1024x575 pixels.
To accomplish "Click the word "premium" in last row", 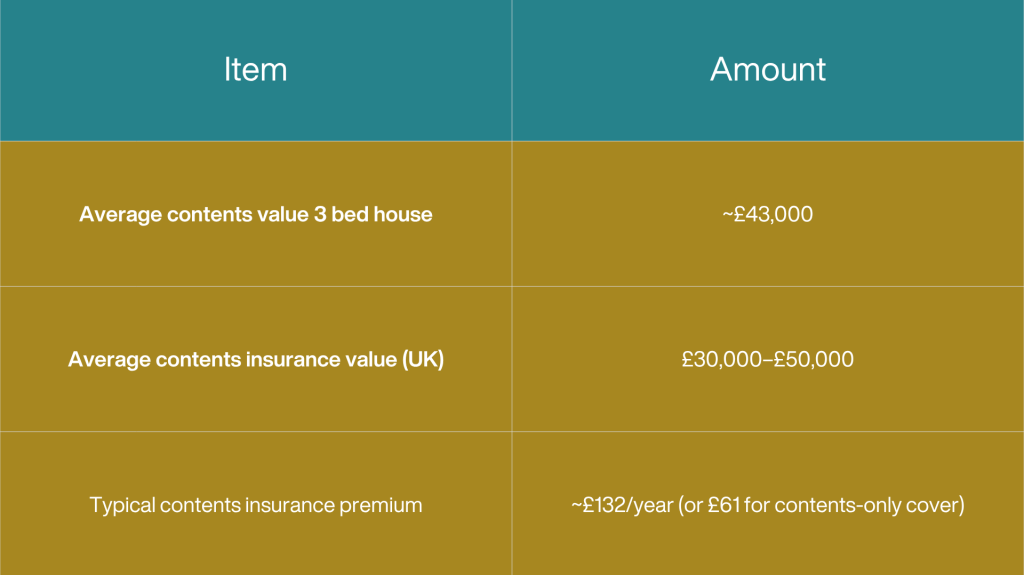I will pyautogui.click(x=384, y=505).
